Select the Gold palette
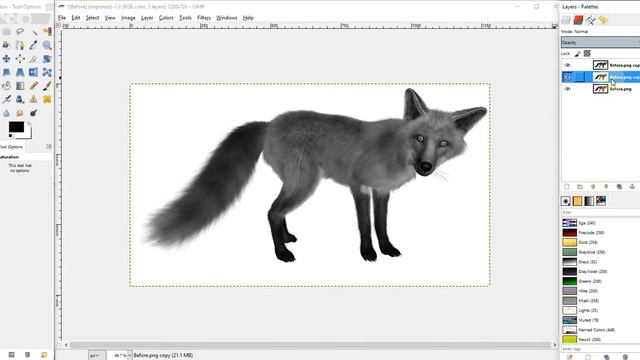This screenshot has height=360, width=640. [601, 242]
